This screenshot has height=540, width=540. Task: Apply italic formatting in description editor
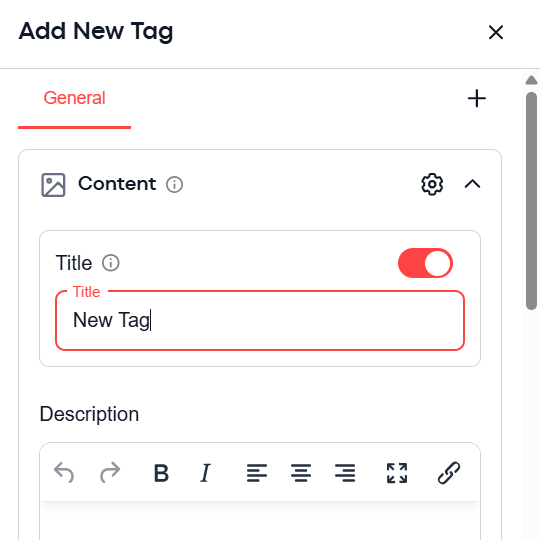point(205,473)
